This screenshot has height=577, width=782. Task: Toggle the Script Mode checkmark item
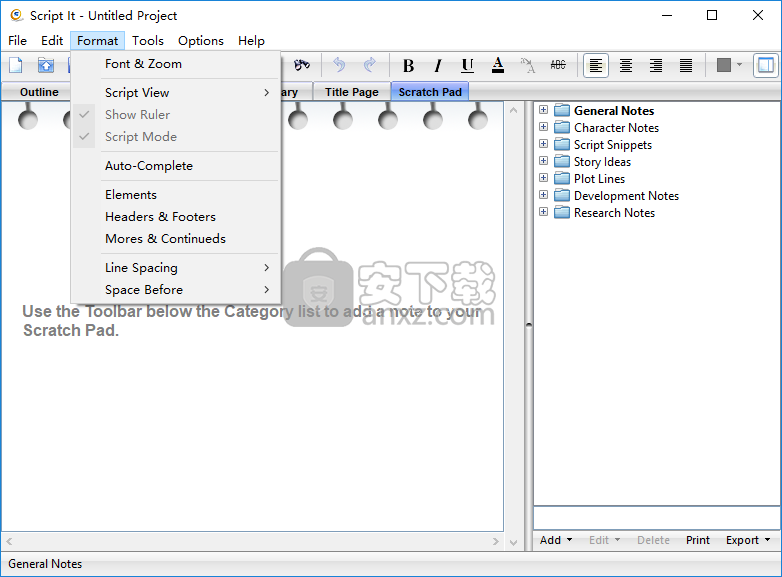tap(177, 137)
